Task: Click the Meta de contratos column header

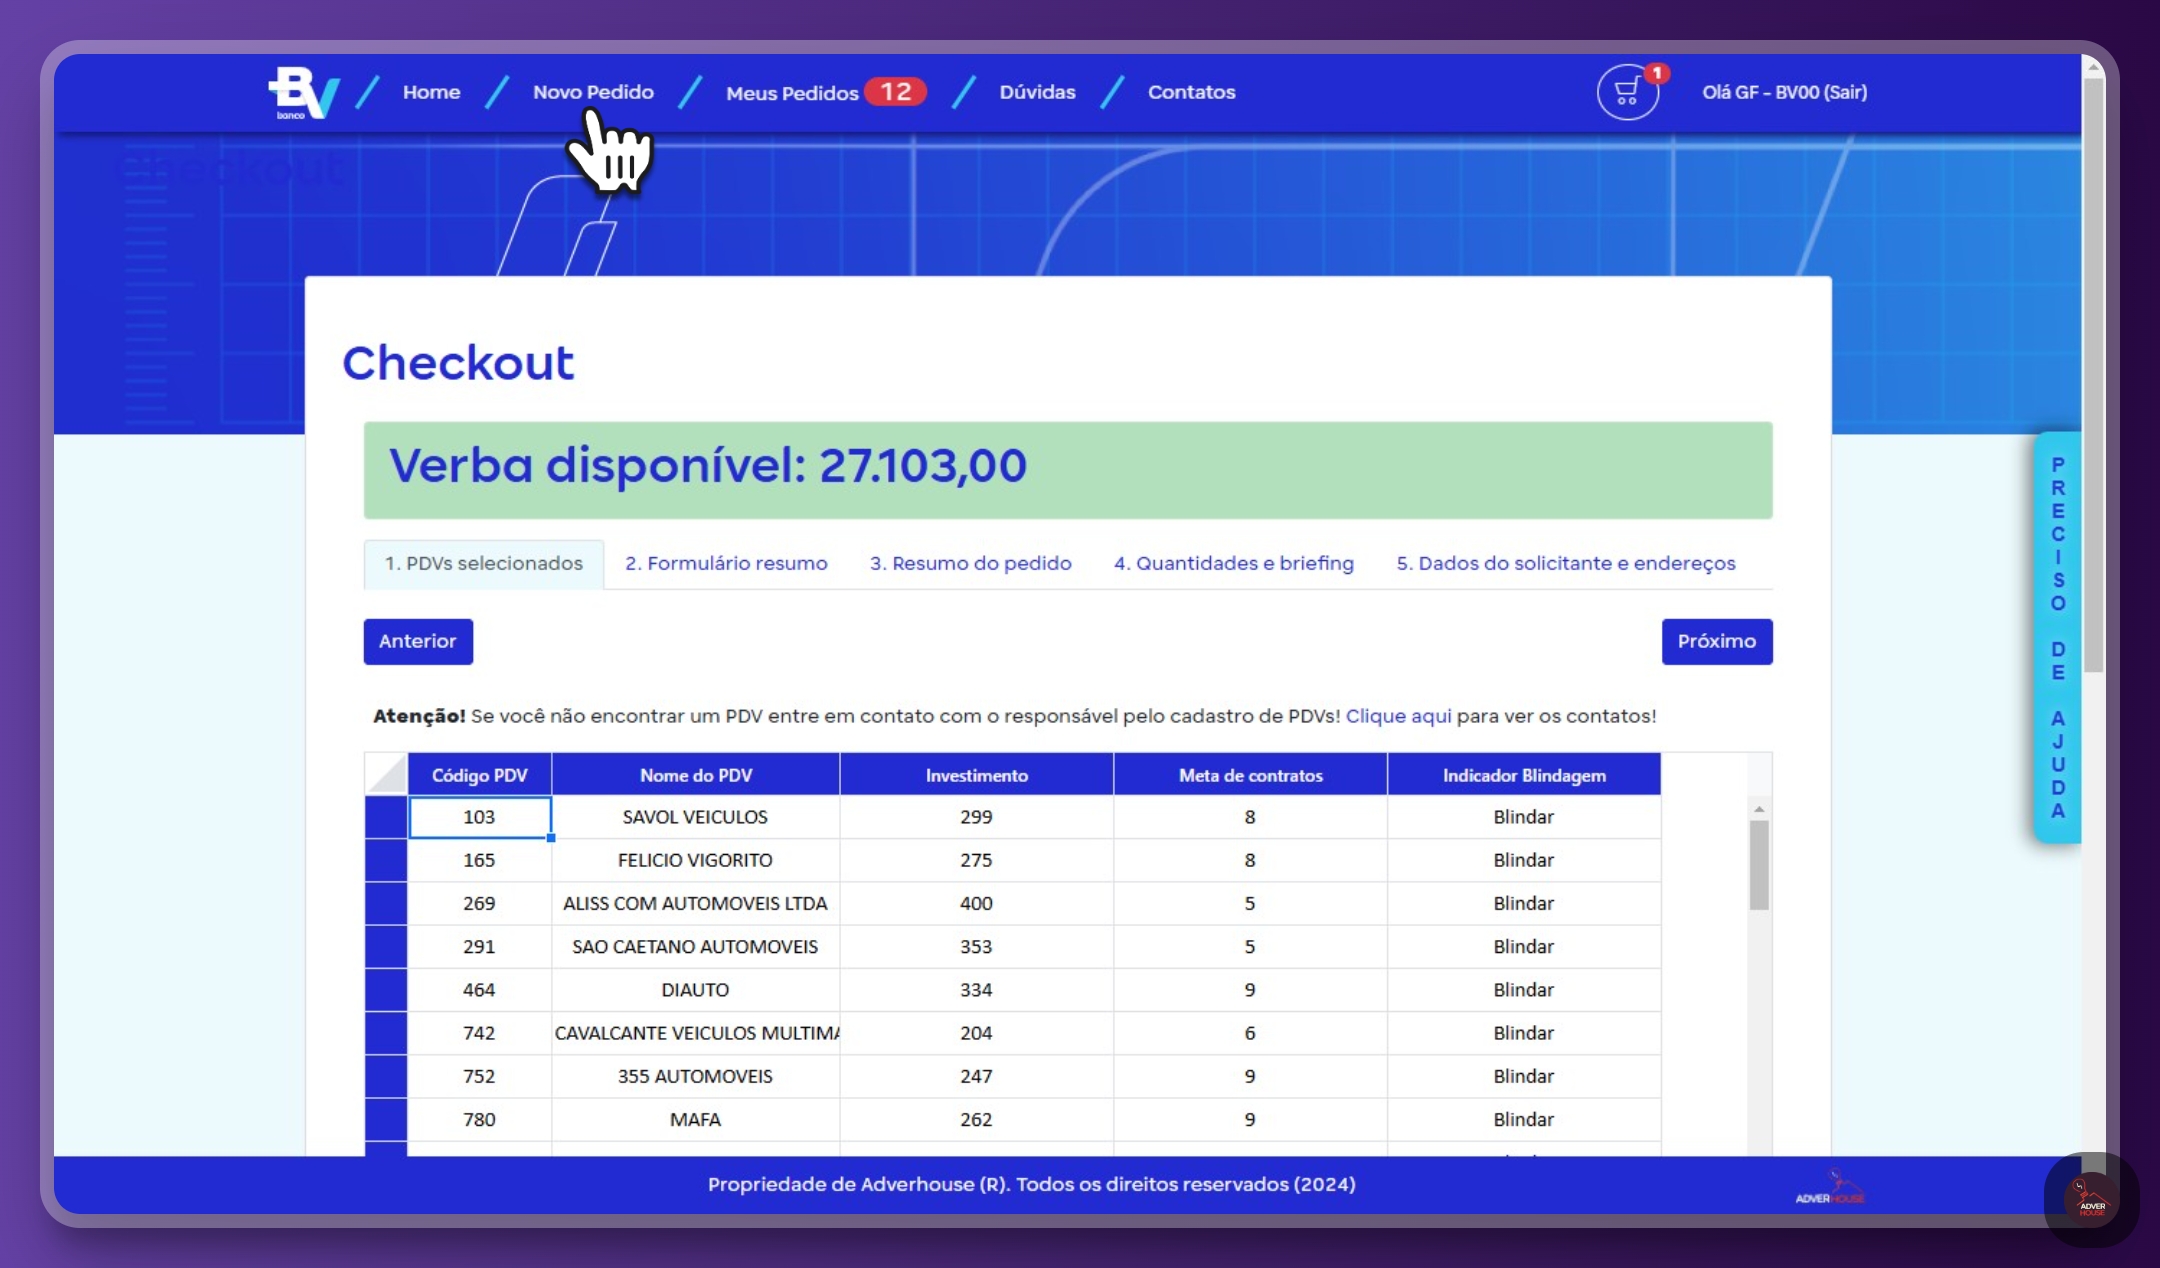Action: pos(1250,775)
